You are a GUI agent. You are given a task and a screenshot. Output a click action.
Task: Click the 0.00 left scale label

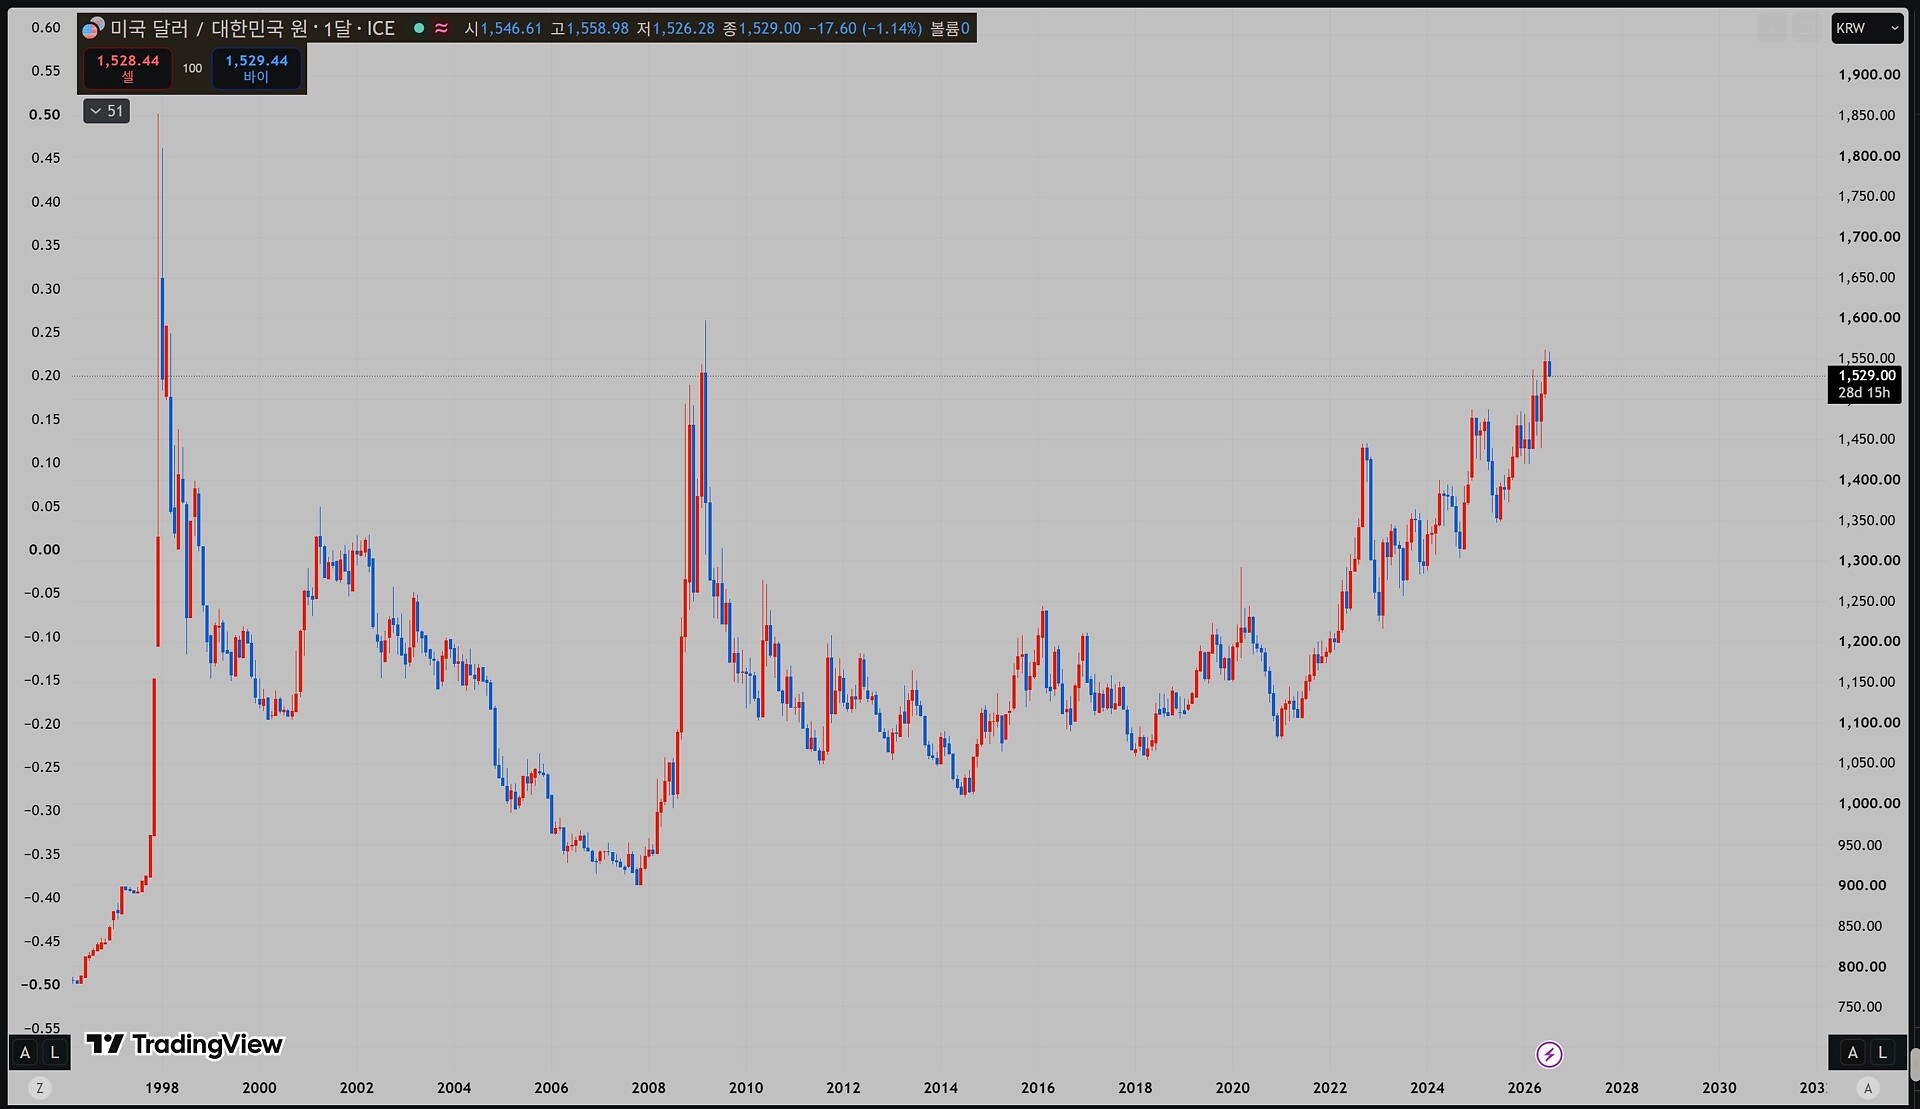click(x=45, y=549)
